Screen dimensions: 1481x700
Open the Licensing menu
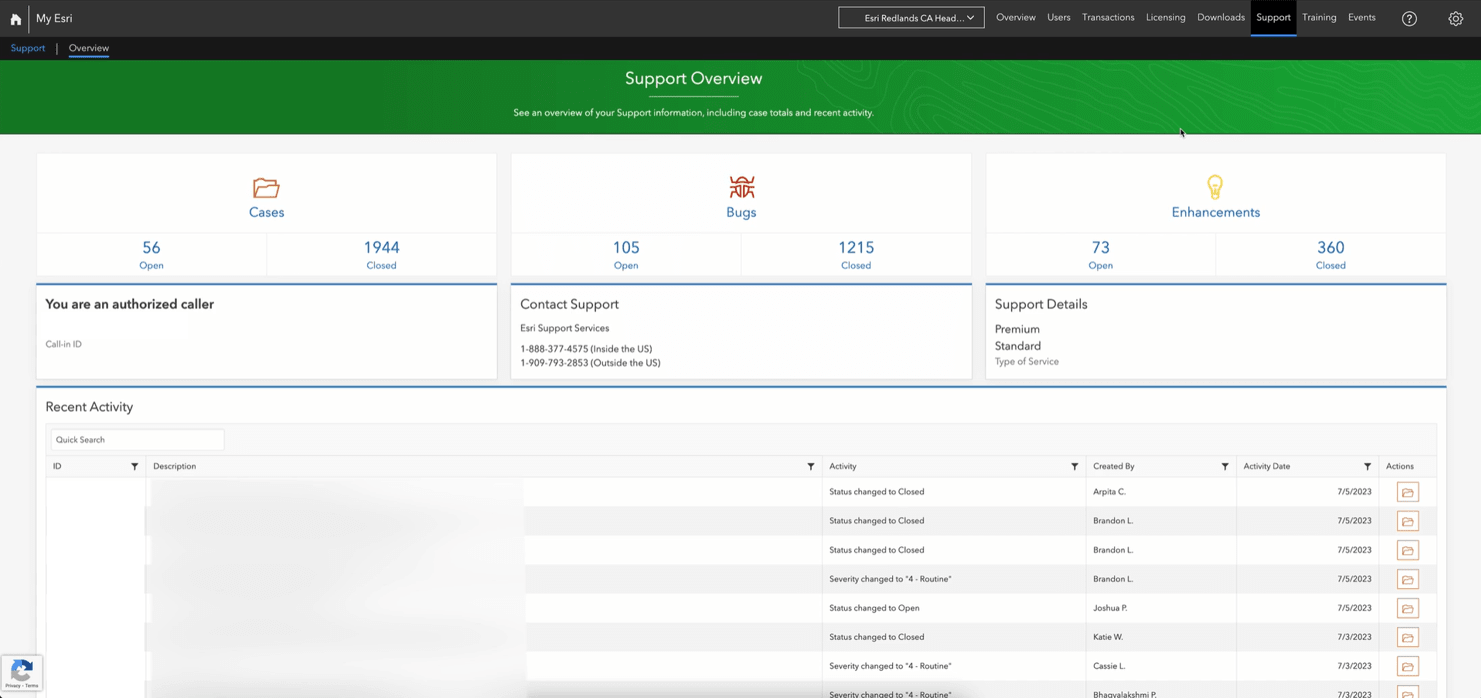1165,17
